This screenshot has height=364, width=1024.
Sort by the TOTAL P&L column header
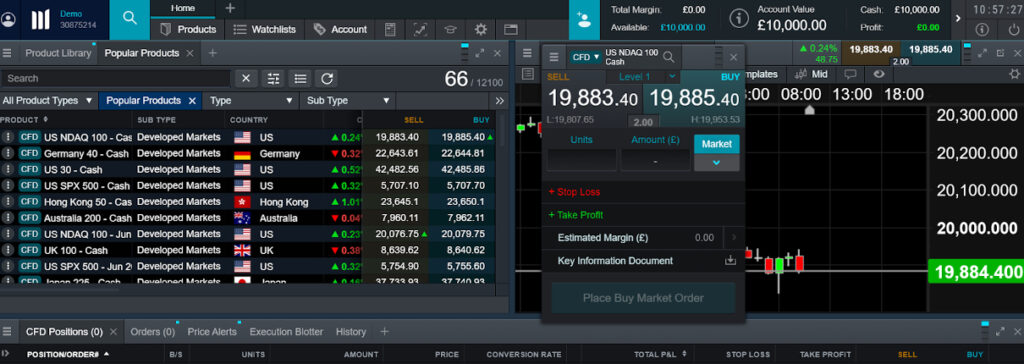coord(660,354)
